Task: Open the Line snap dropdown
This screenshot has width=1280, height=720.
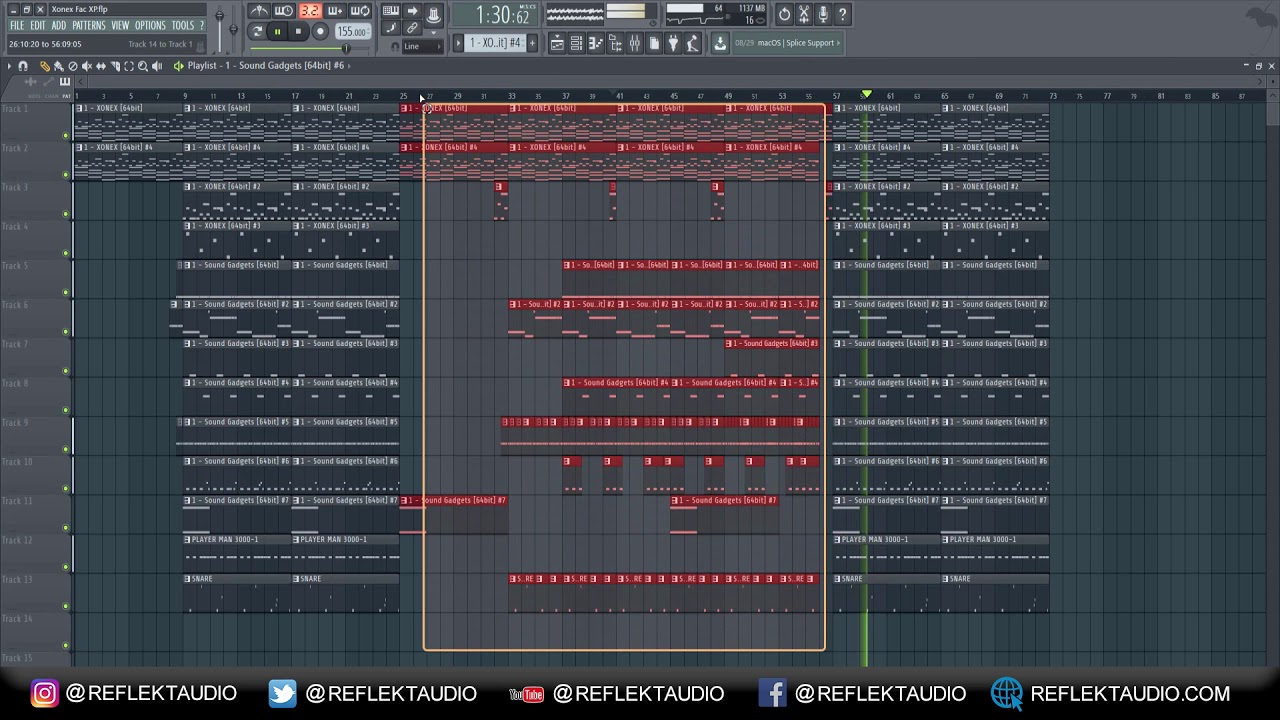Action: 421,46
